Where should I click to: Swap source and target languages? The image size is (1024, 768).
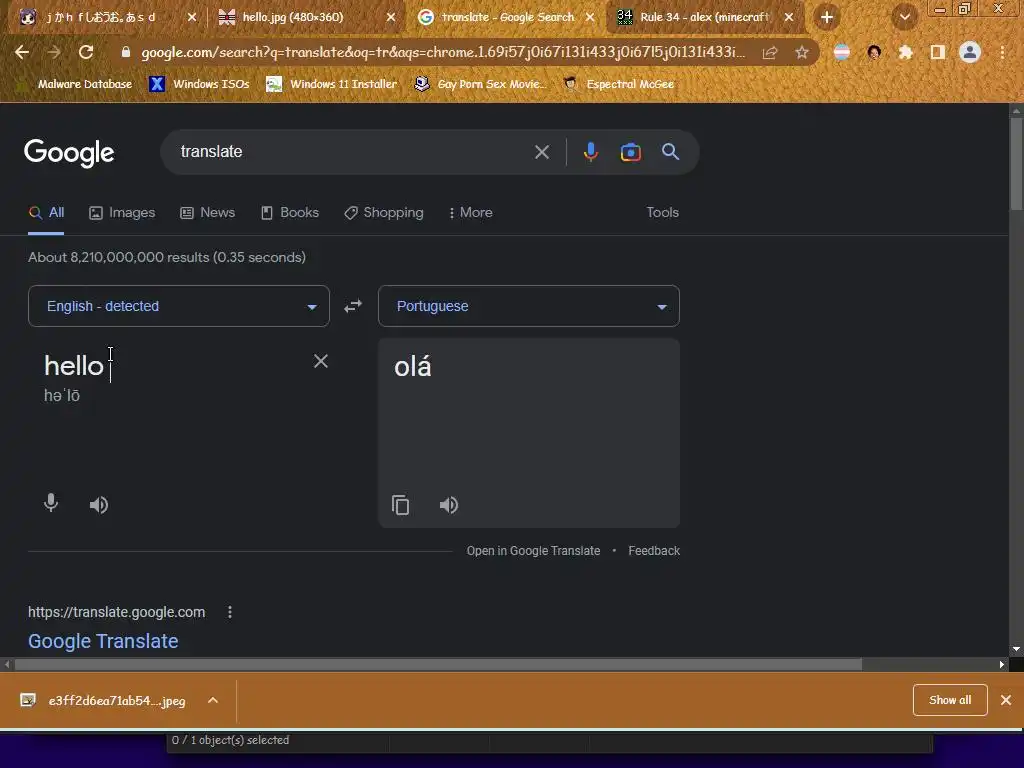click(x=353, y=306)
